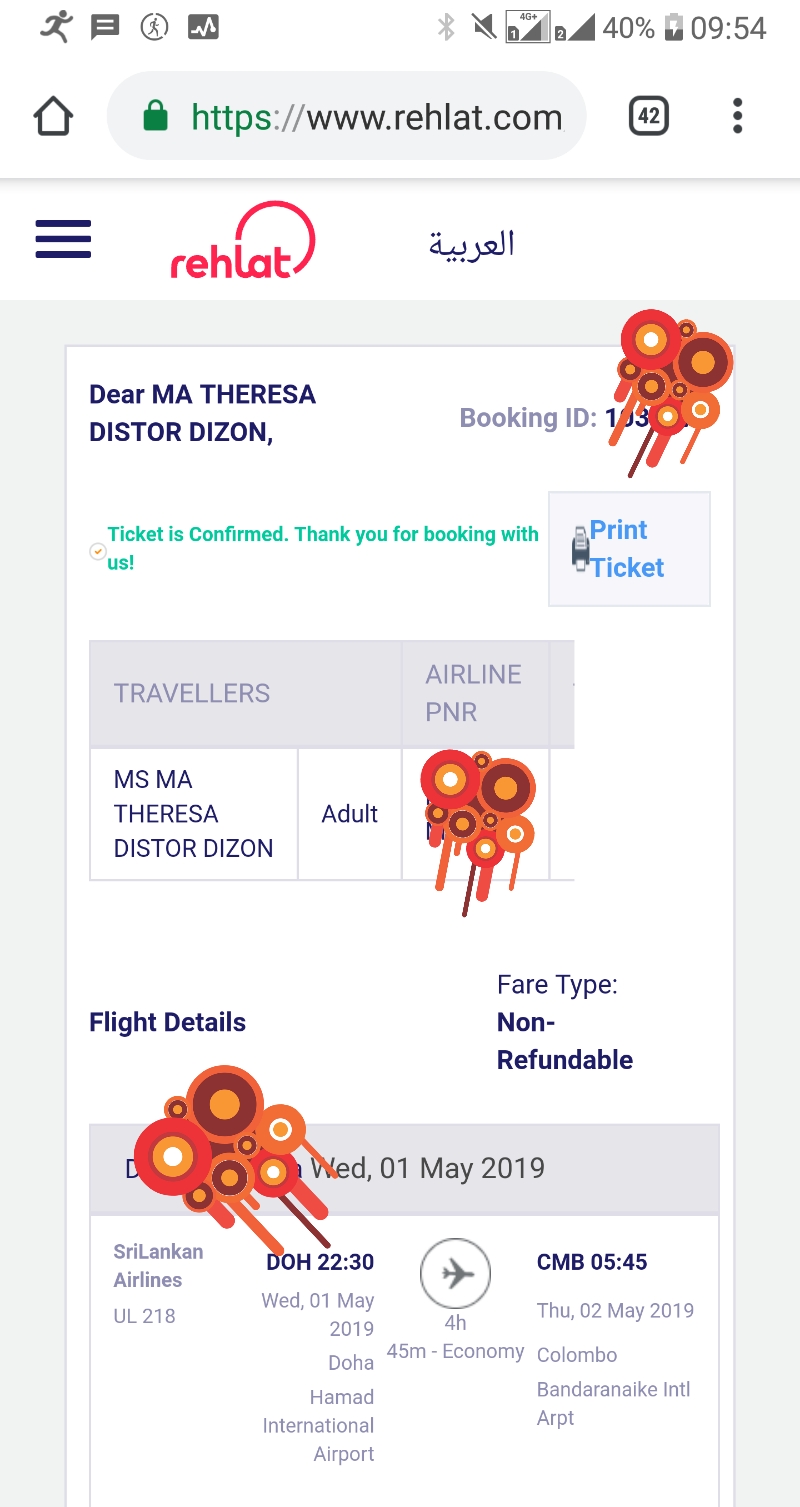Tap the airplane icon between airports
Screen dimensions: 800x1507
pyautogui.click(x=455, y=1274)
